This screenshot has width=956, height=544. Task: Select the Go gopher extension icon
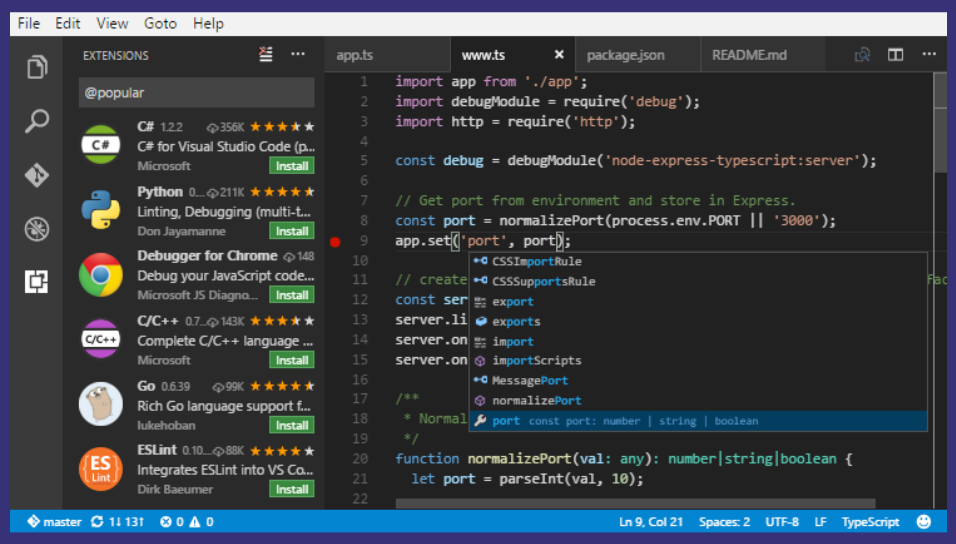coord(101,404)
